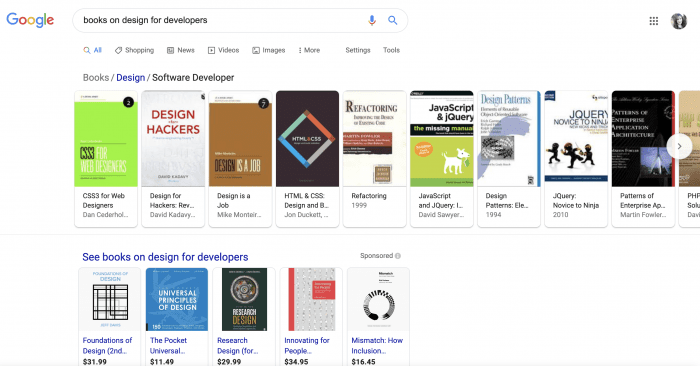Click the Sponsored info icon
The height and width of the screenshot is (366, 700).
click(x=398, y=256)
